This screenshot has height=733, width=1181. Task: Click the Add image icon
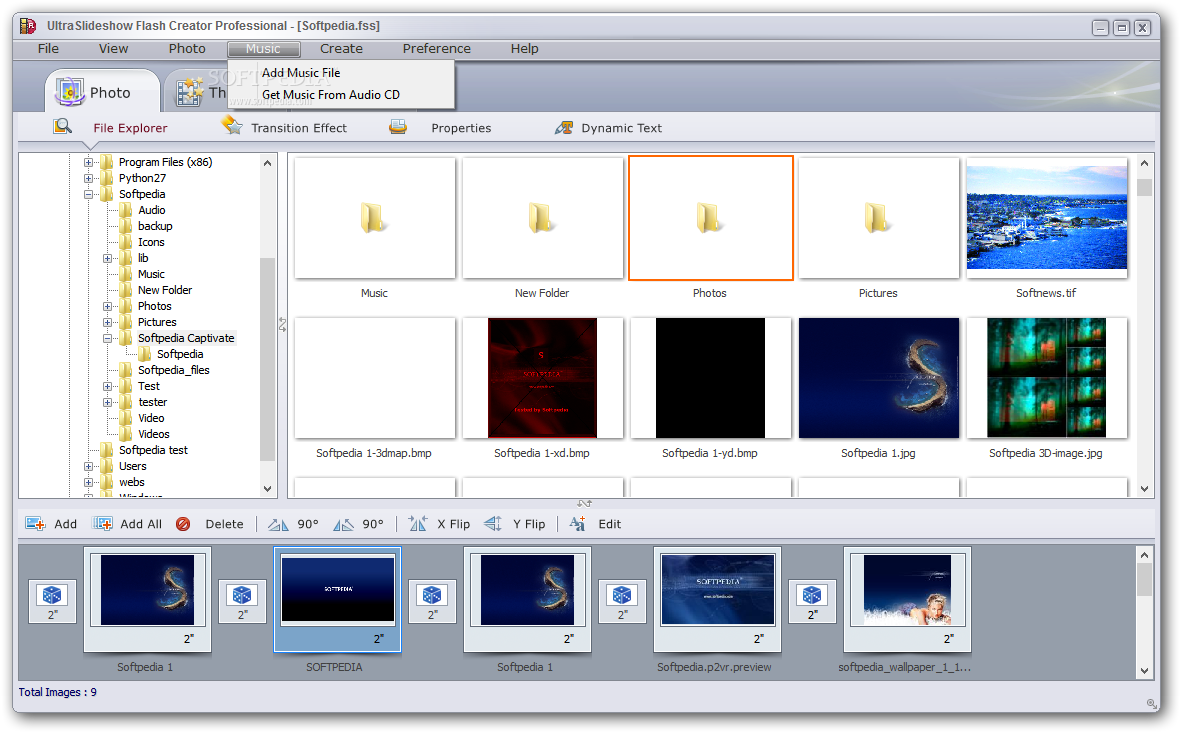(x=35, y=524)
